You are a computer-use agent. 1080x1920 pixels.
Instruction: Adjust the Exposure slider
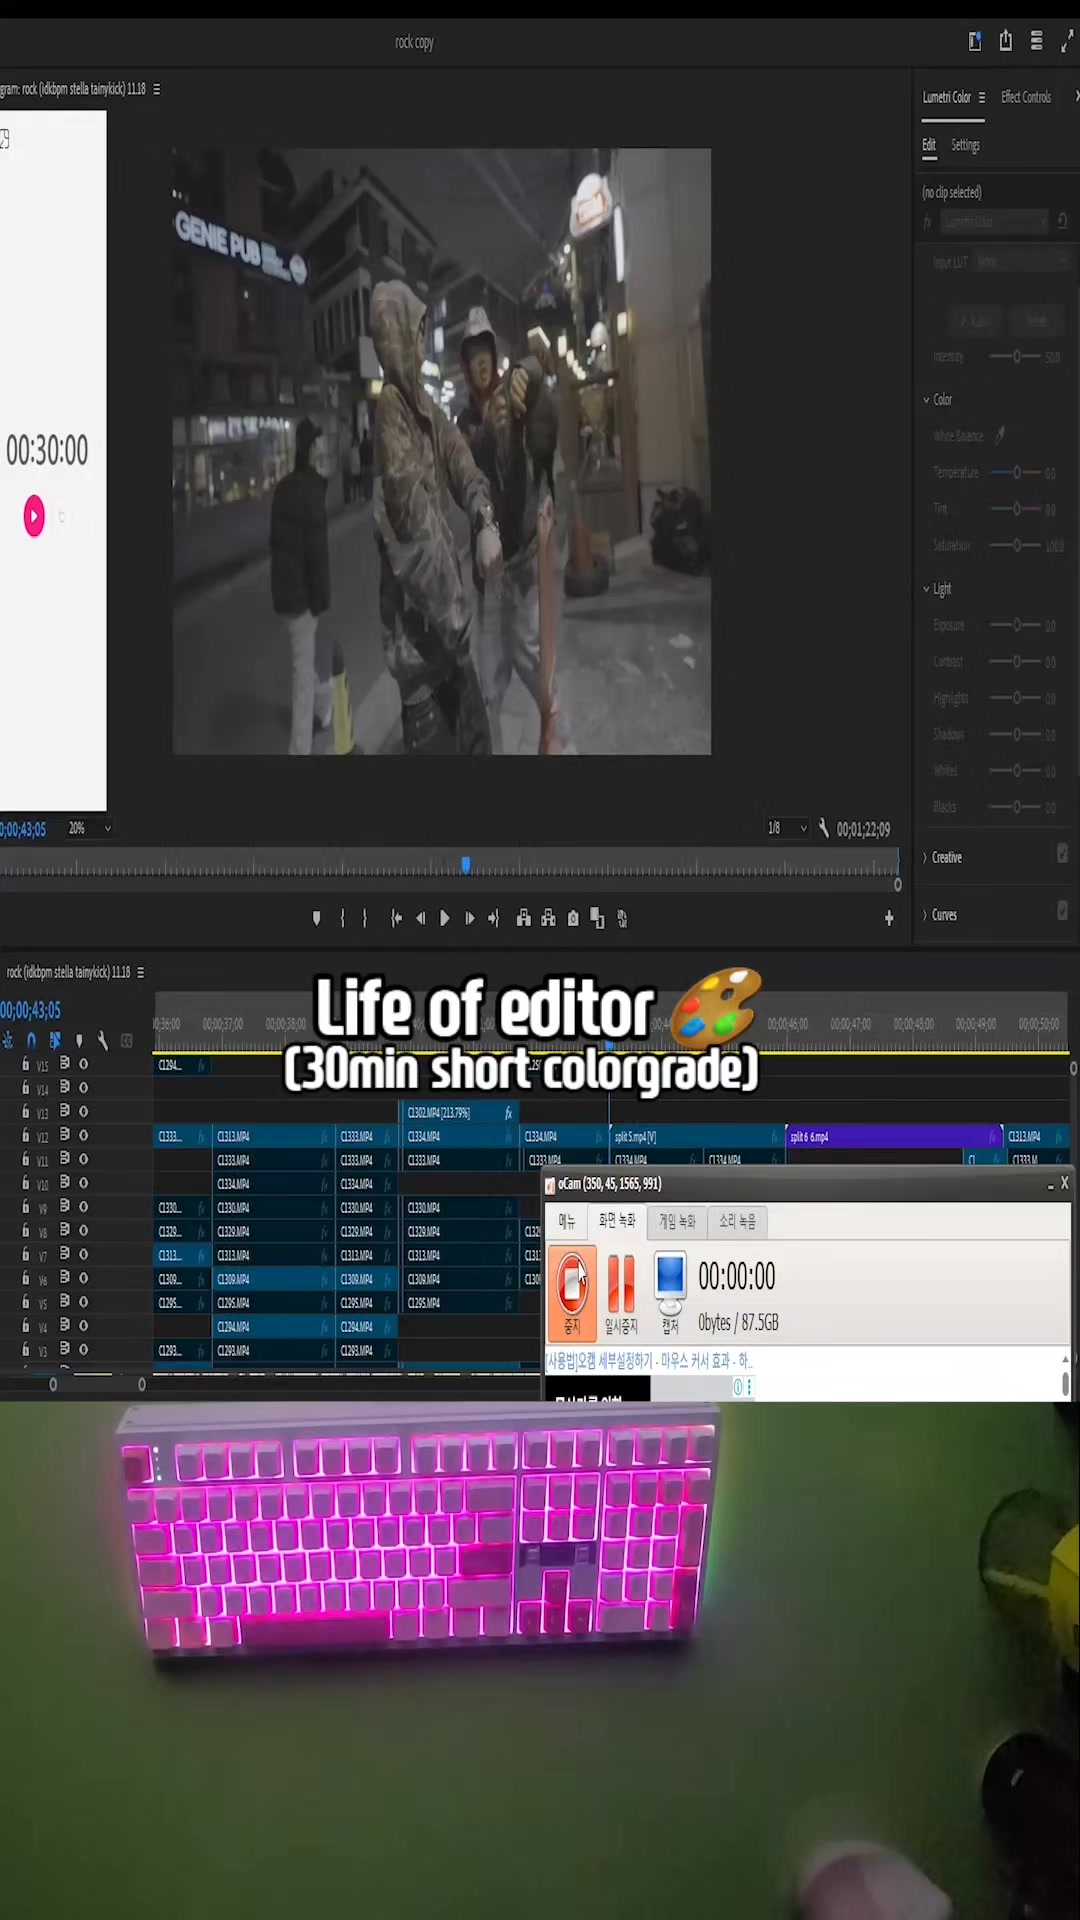1016,625
